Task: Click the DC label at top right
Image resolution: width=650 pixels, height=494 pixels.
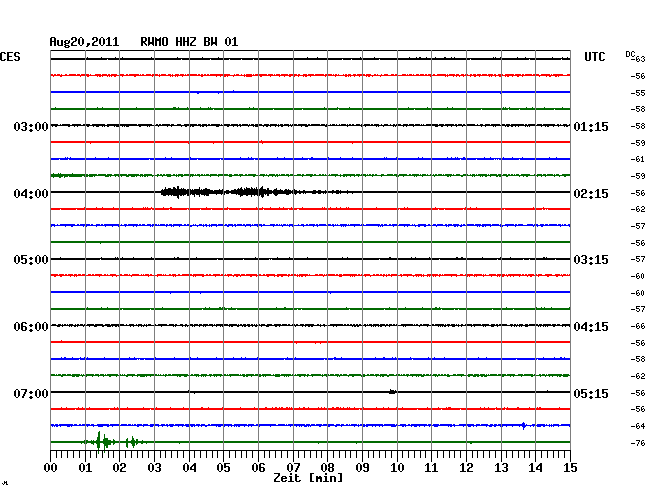Action: click(x=630, y=54)
